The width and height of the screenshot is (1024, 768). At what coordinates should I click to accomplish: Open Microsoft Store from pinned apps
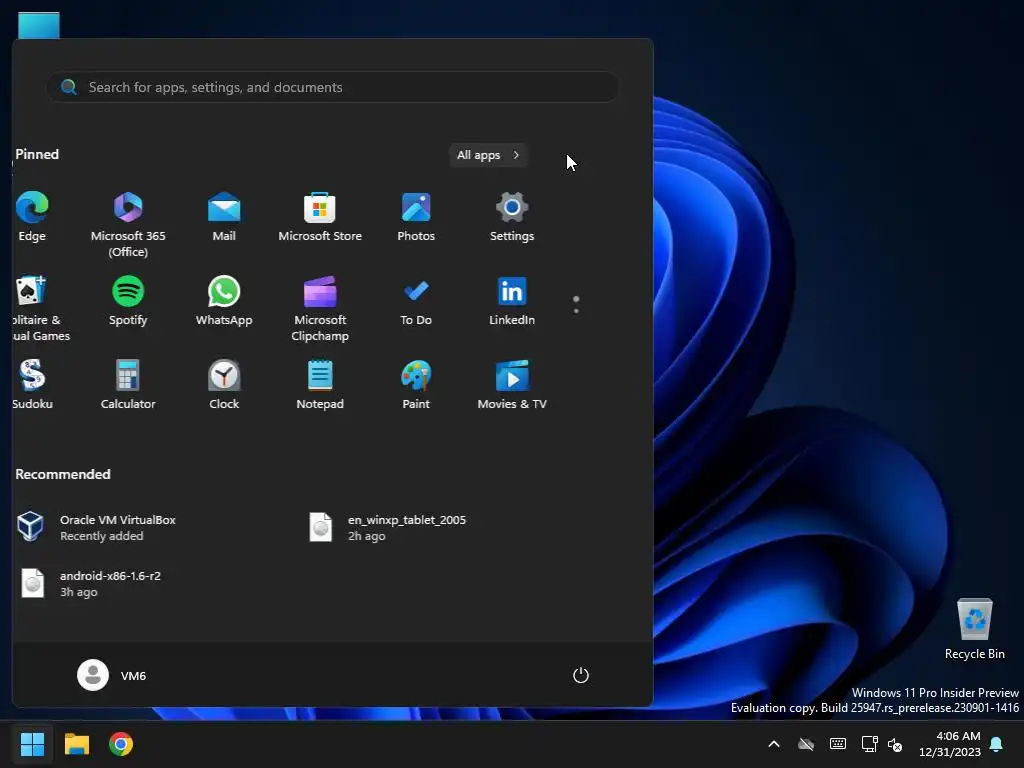point(320,217)
